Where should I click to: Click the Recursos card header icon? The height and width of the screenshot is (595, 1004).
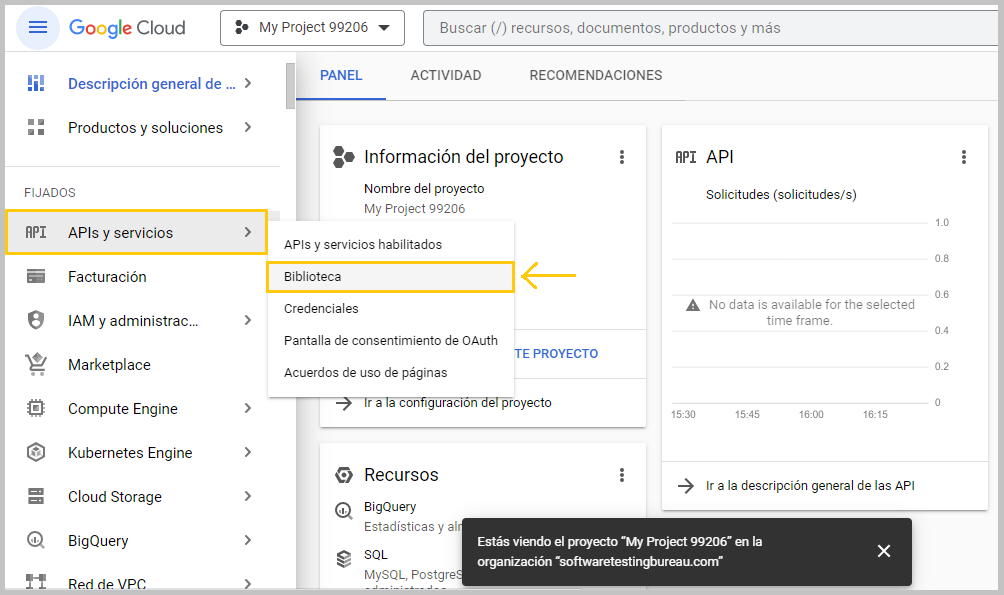pos(344,475)
